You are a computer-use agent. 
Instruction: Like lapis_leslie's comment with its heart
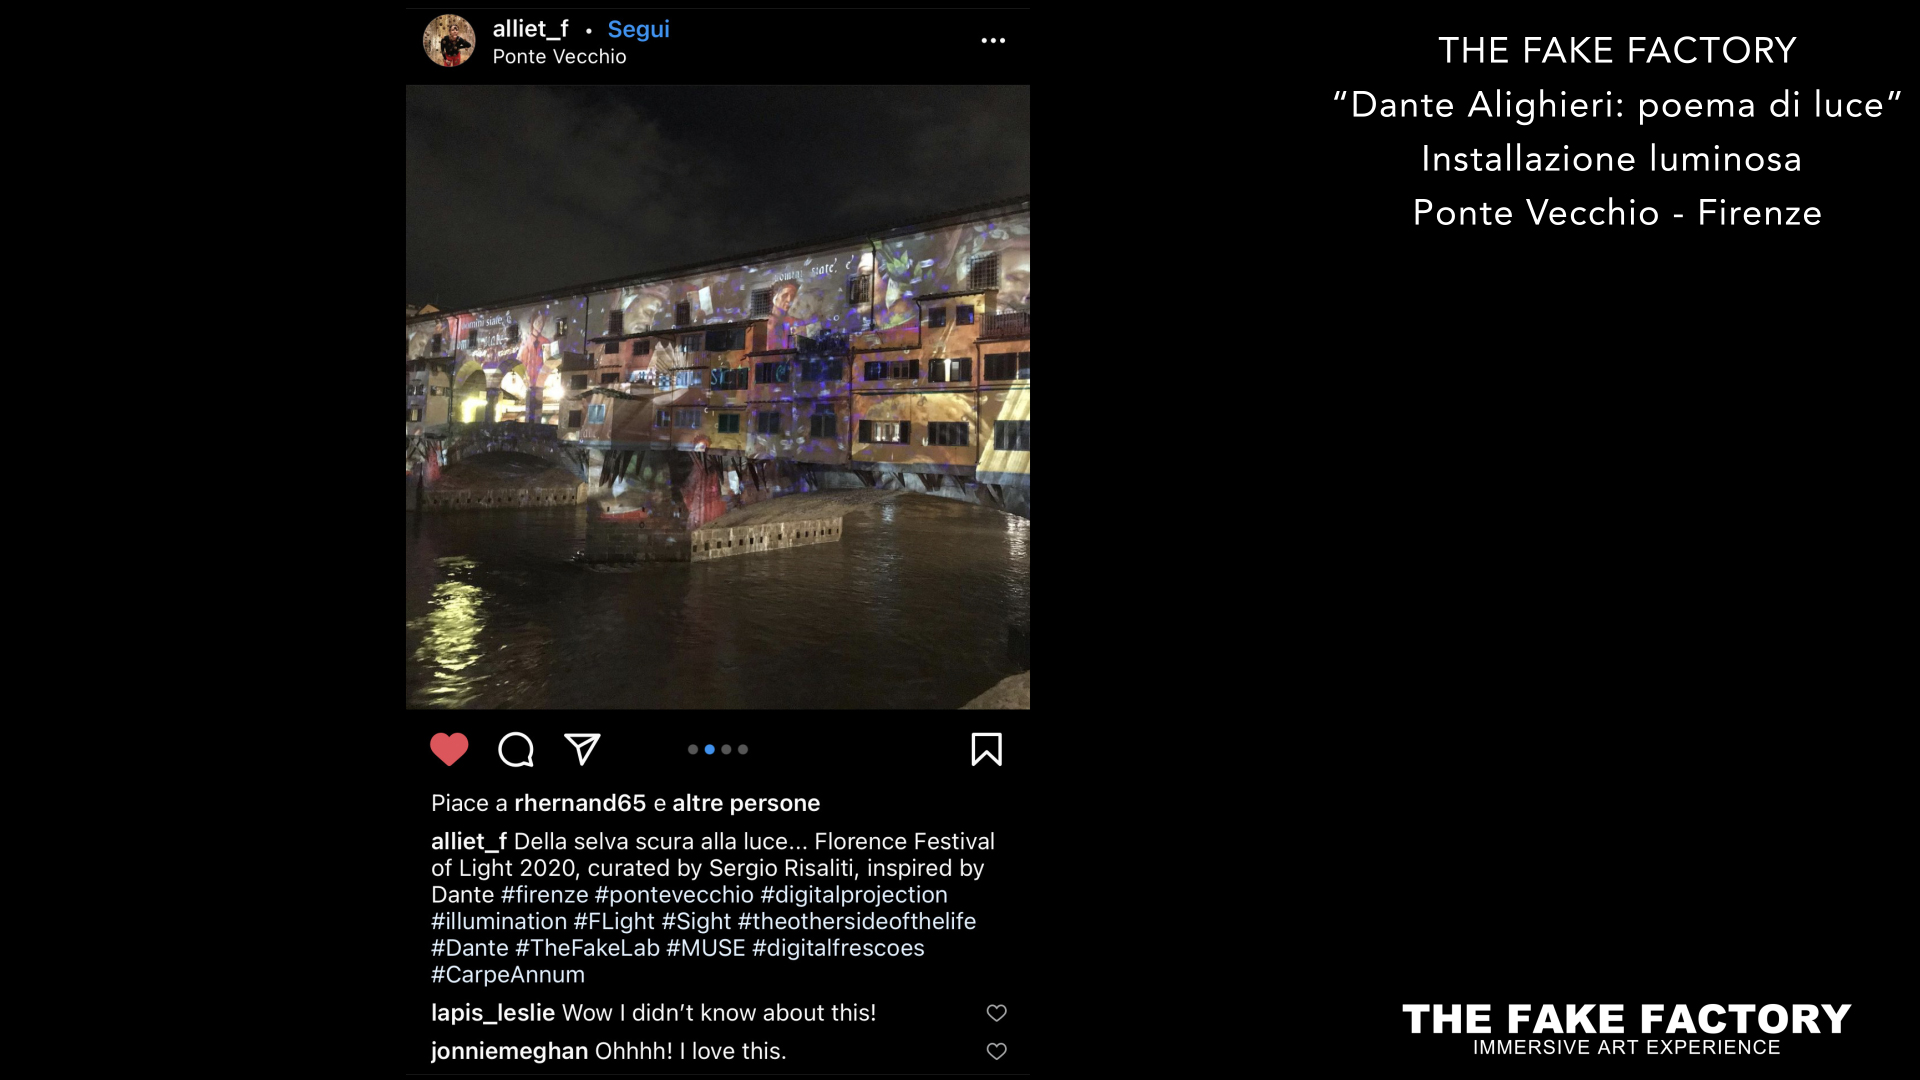996,1013
